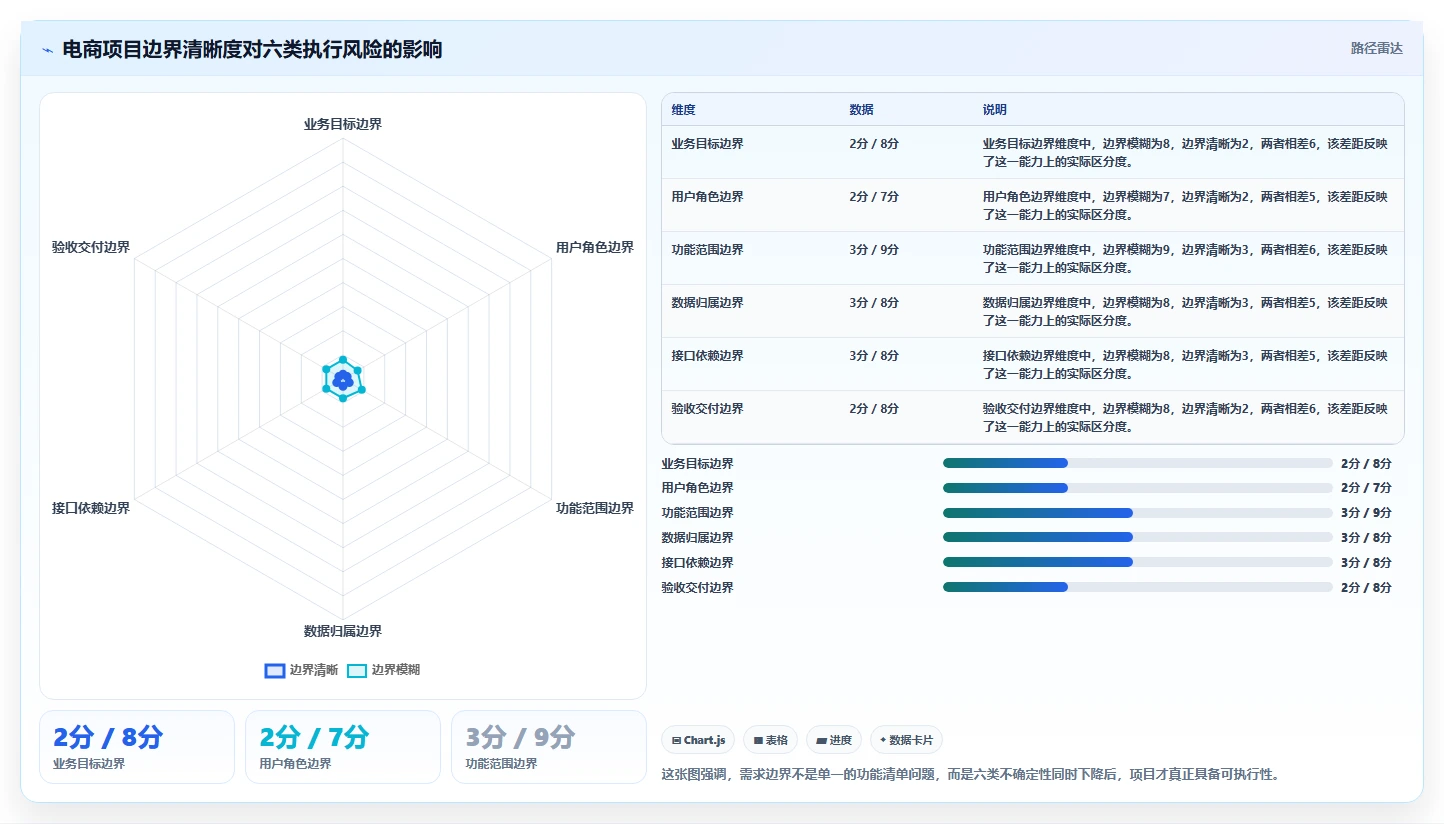Click the 接口依赖边界 progress bar
Image resolution: width=1444 pixels, height=824 pixels.
[1137, 562]
